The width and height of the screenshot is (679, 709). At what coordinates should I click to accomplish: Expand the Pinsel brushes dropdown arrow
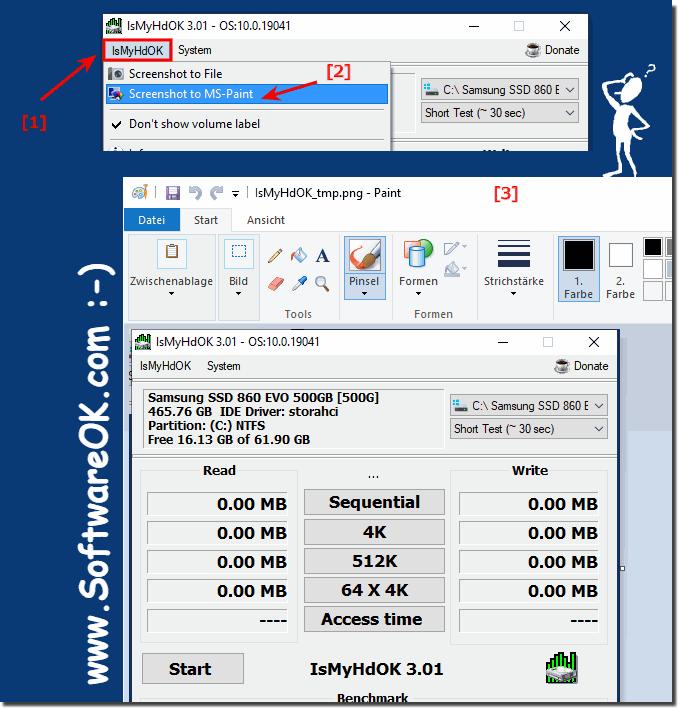tap(364, 294)
